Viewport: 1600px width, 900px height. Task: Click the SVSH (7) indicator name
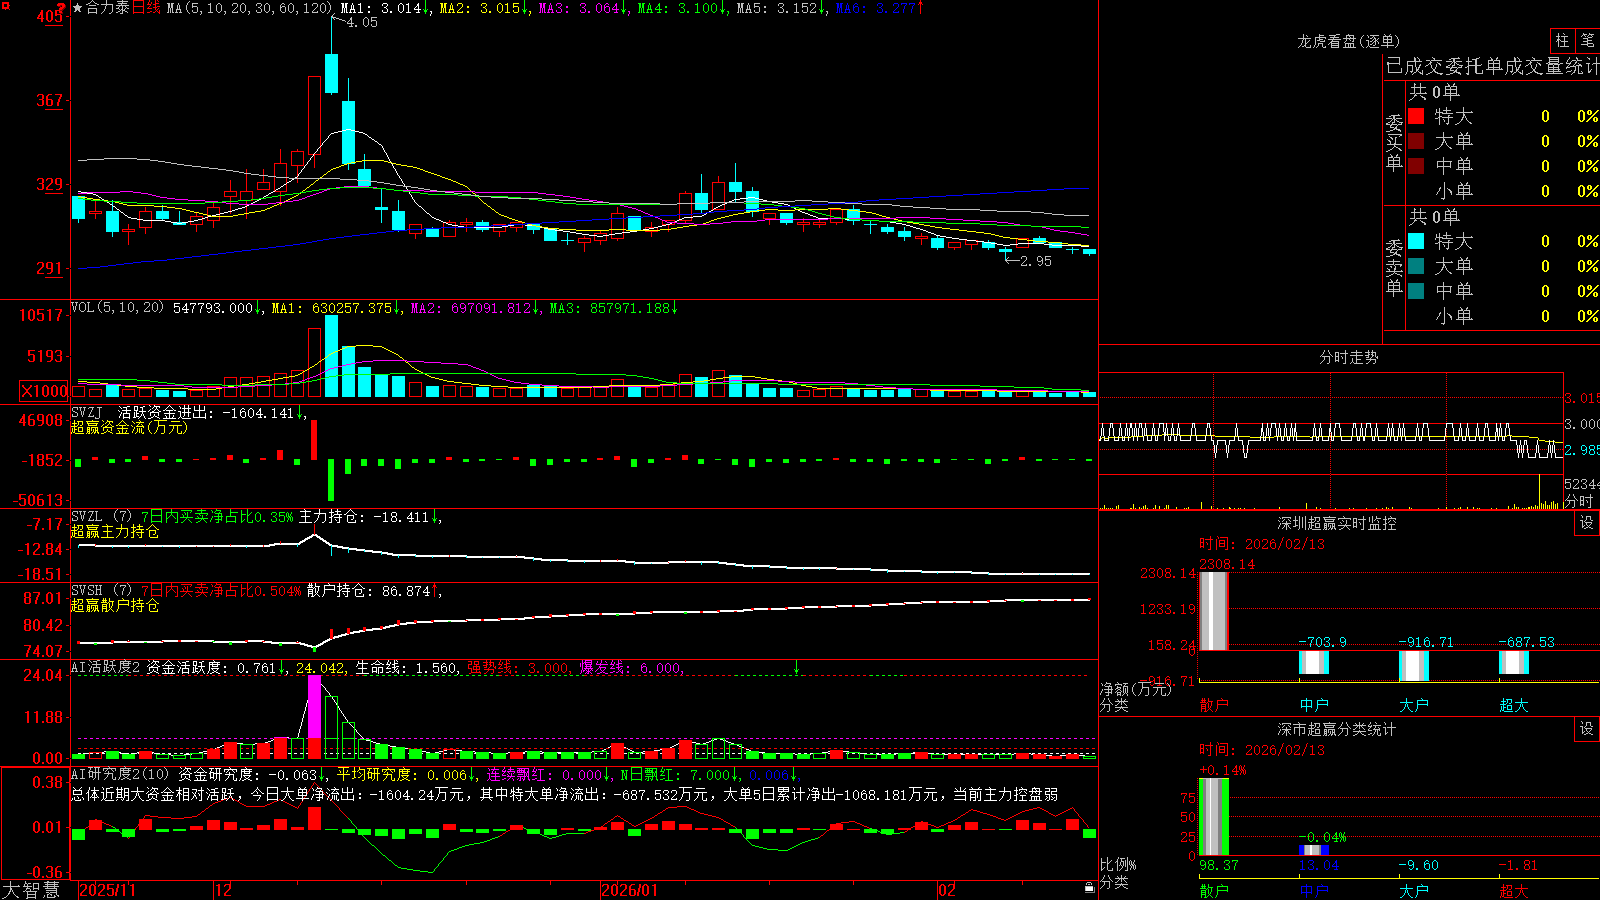coord(101,591)
